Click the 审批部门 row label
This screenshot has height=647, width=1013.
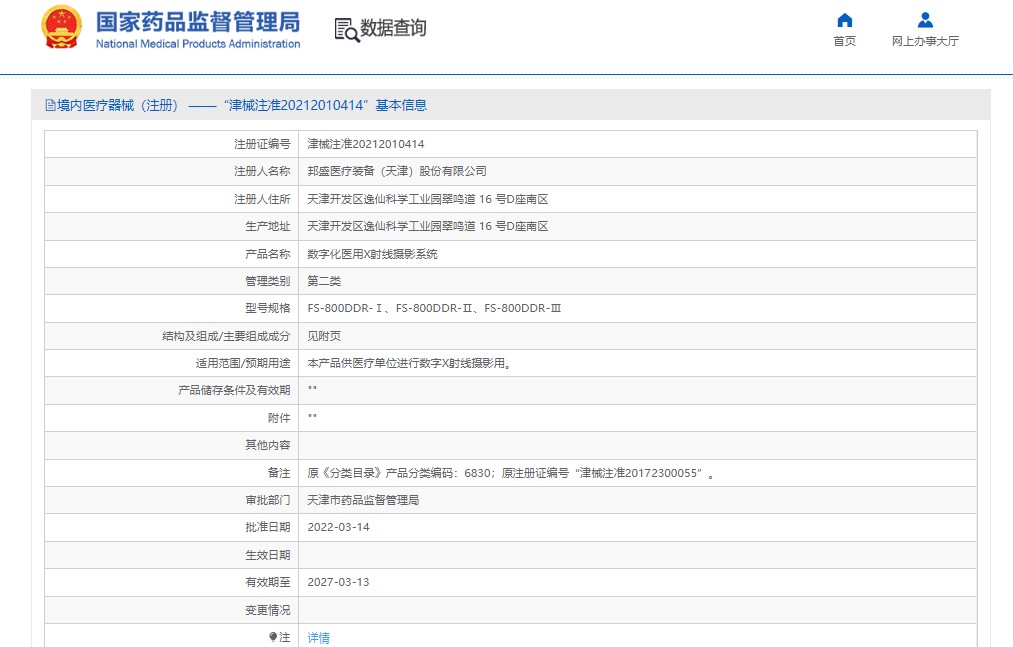267,500
